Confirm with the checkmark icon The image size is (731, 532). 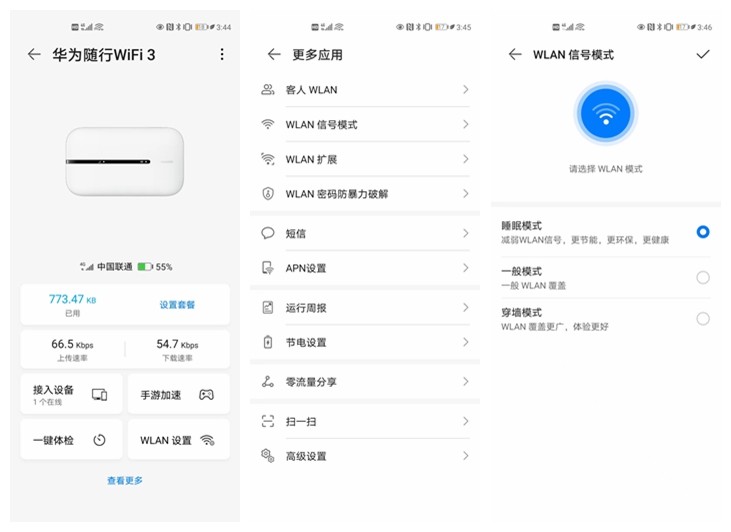click(x=703, y=54)
